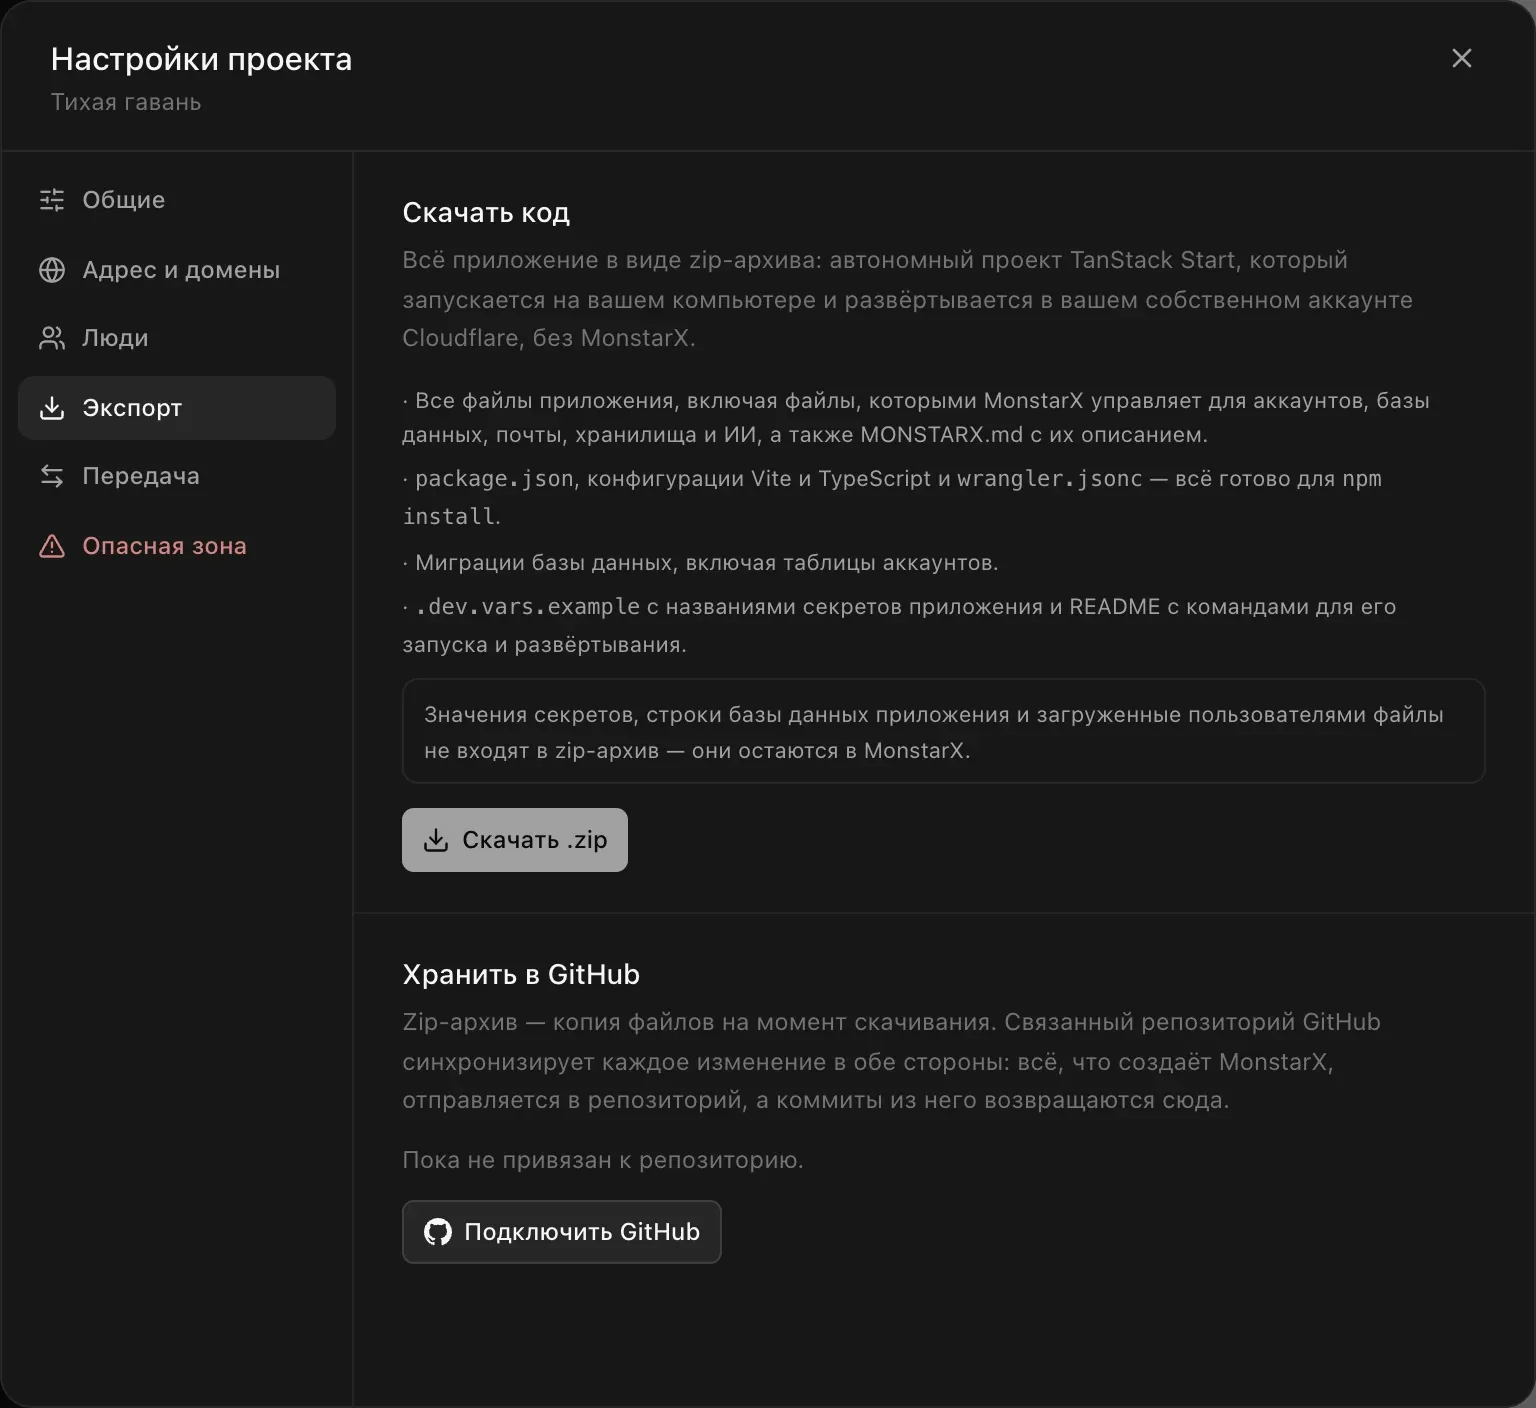Click the paragraph starting Zip-архив — копия файлов
1536x1408 pixels.
pyautogui.click(x=891, y=1061)
